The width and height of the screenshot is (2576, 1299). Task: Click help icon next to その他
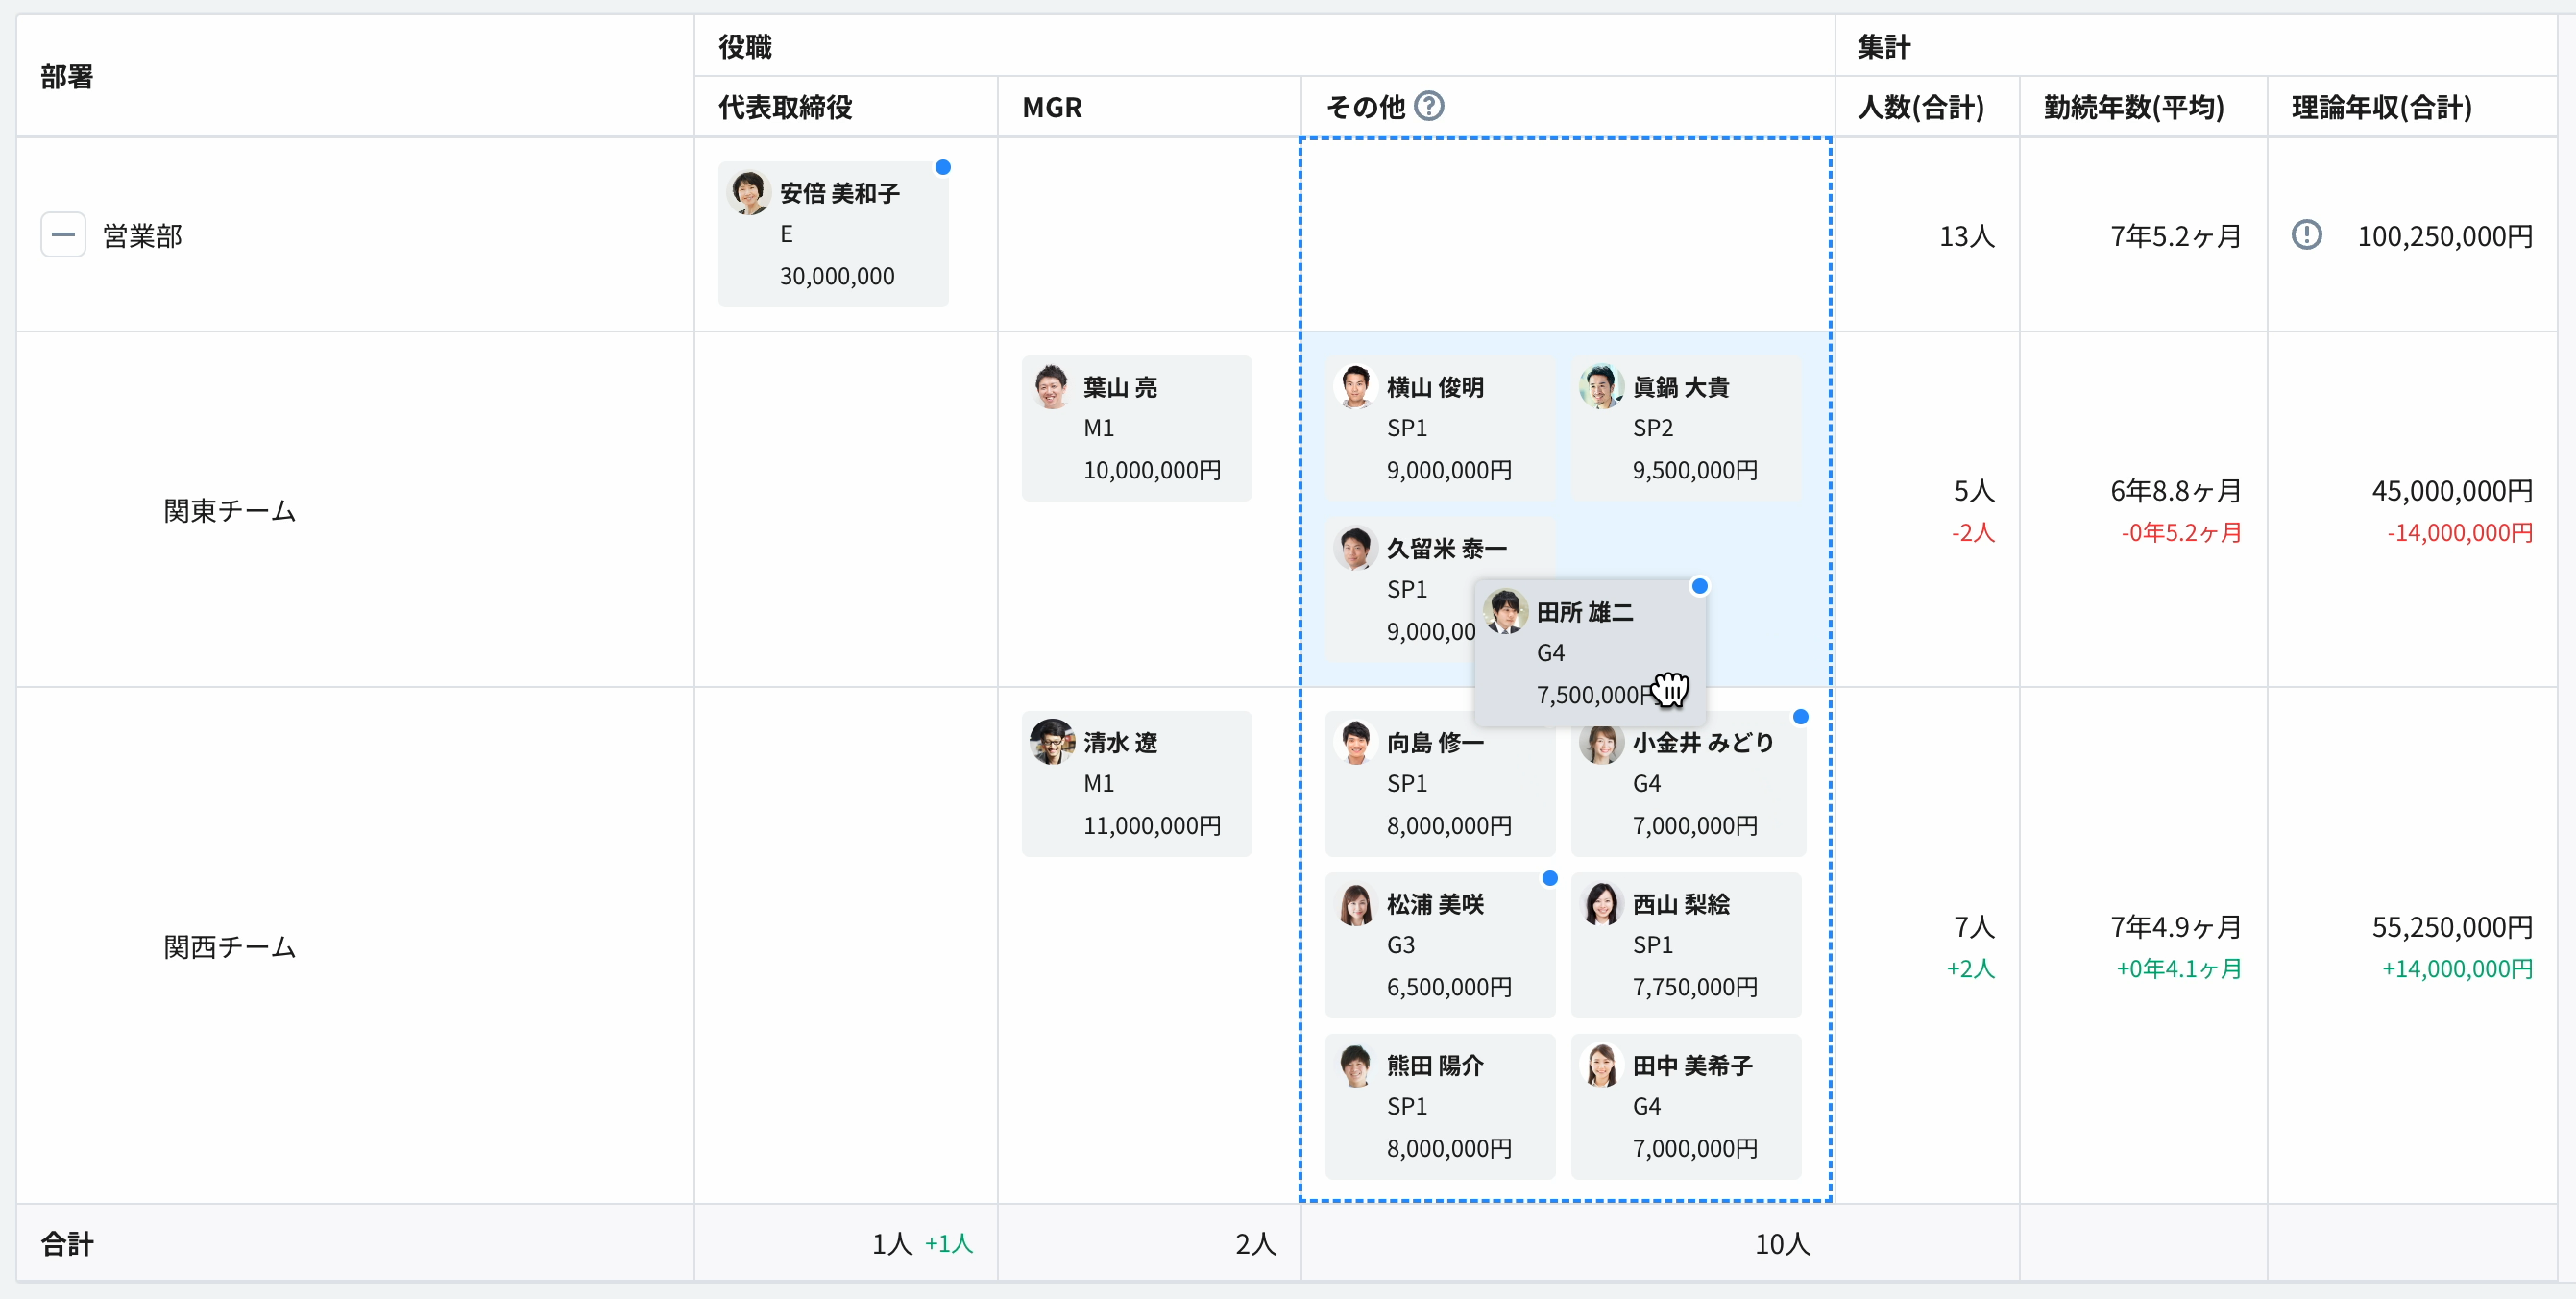(x=1429, y=105)
